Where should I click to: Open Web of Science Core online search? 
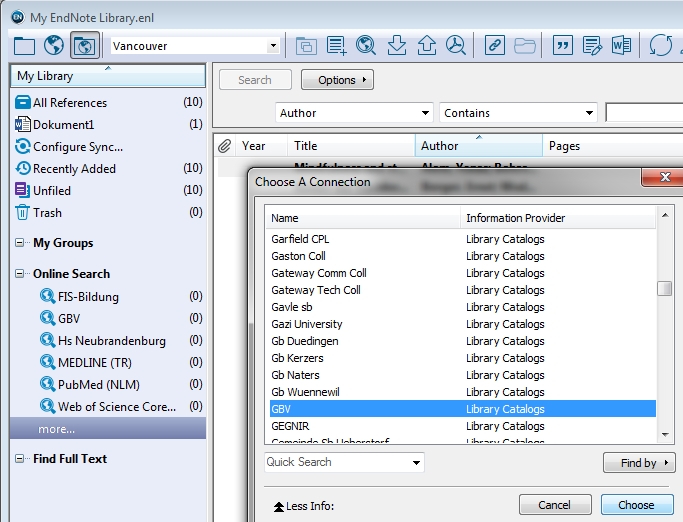121,407
